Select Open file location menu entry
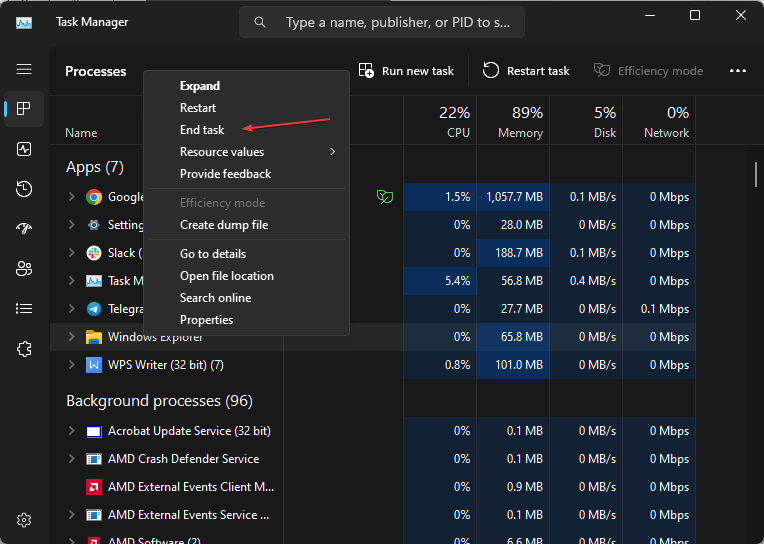The width and height of the screenshot is (764, 544). [226, 276]
